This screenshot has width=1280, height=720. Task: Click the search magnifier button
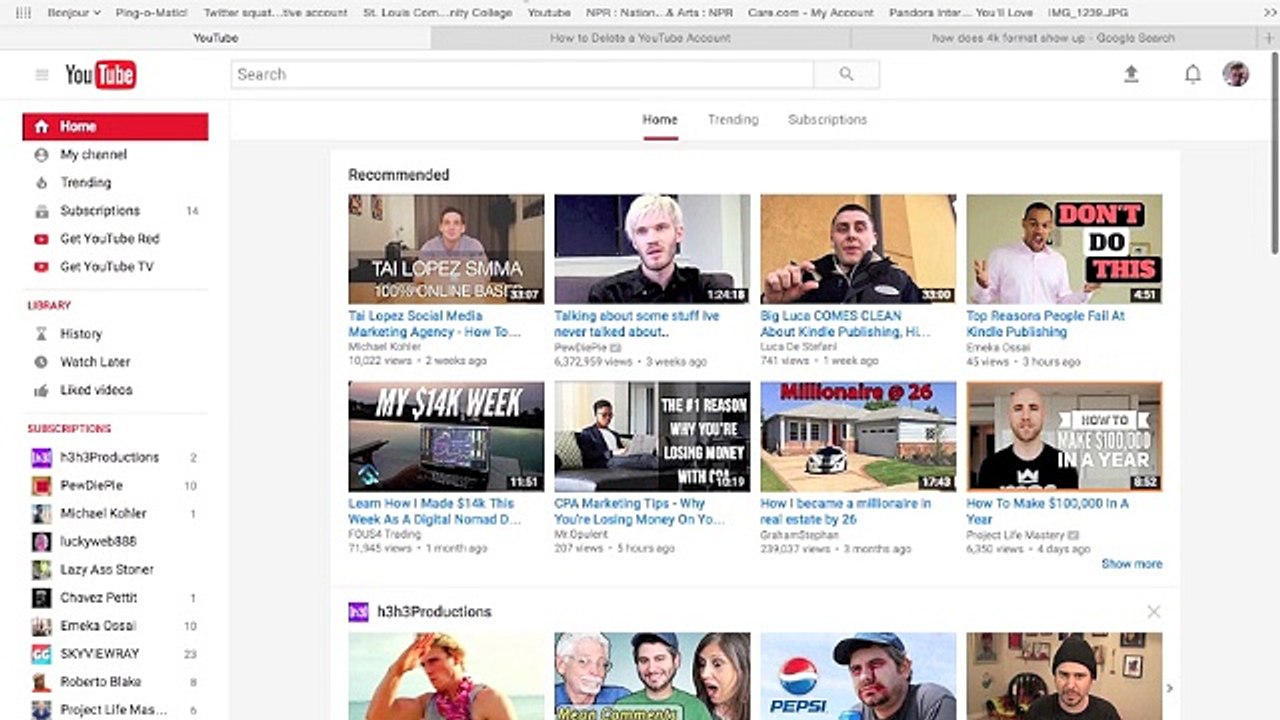point(846,74)
